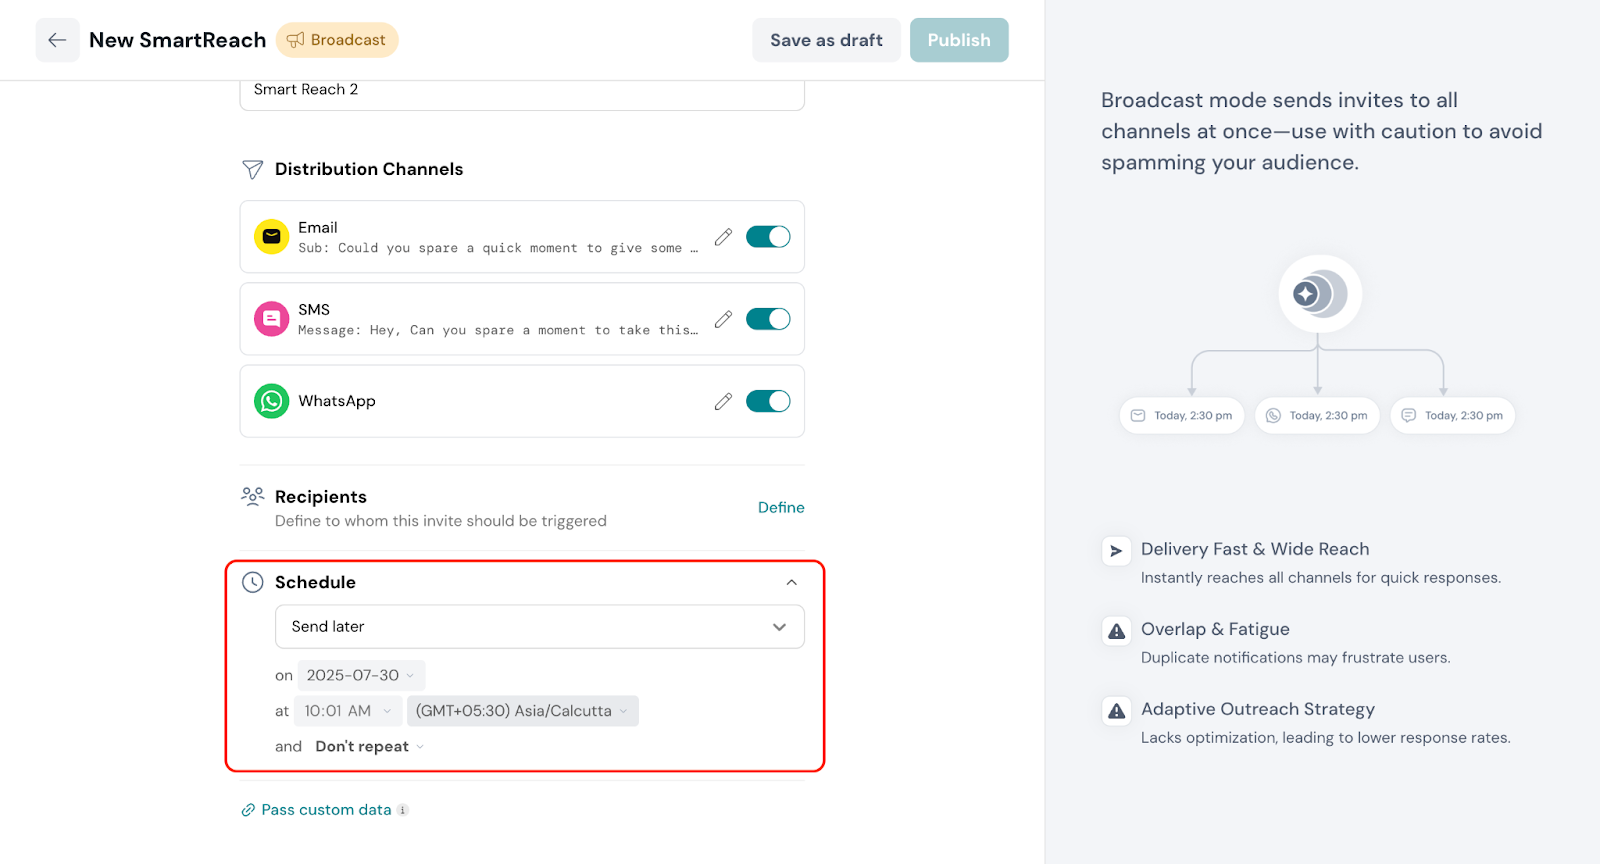Open the Send later dropdown
The width and height of the screenshot is (1600, 864).
click(539, 627)
